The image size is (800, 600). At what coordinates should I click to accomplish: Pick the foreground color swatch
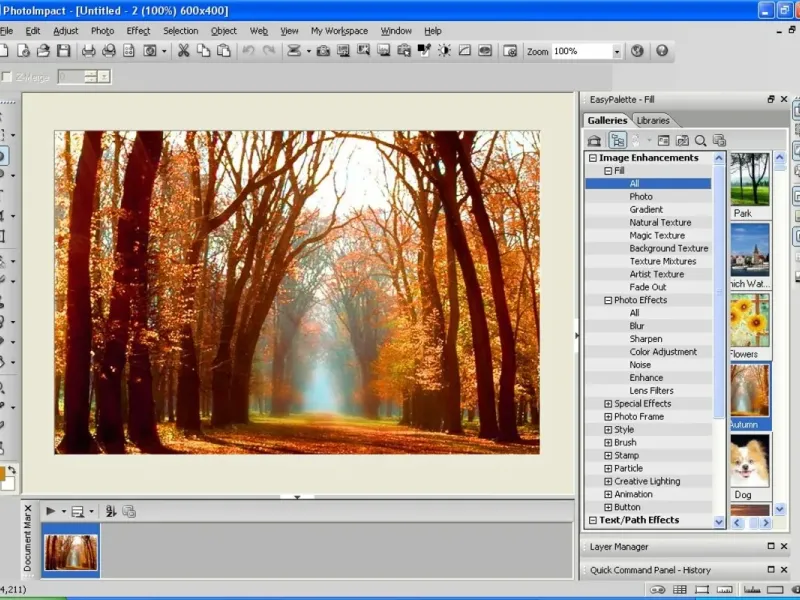(4, 473)
